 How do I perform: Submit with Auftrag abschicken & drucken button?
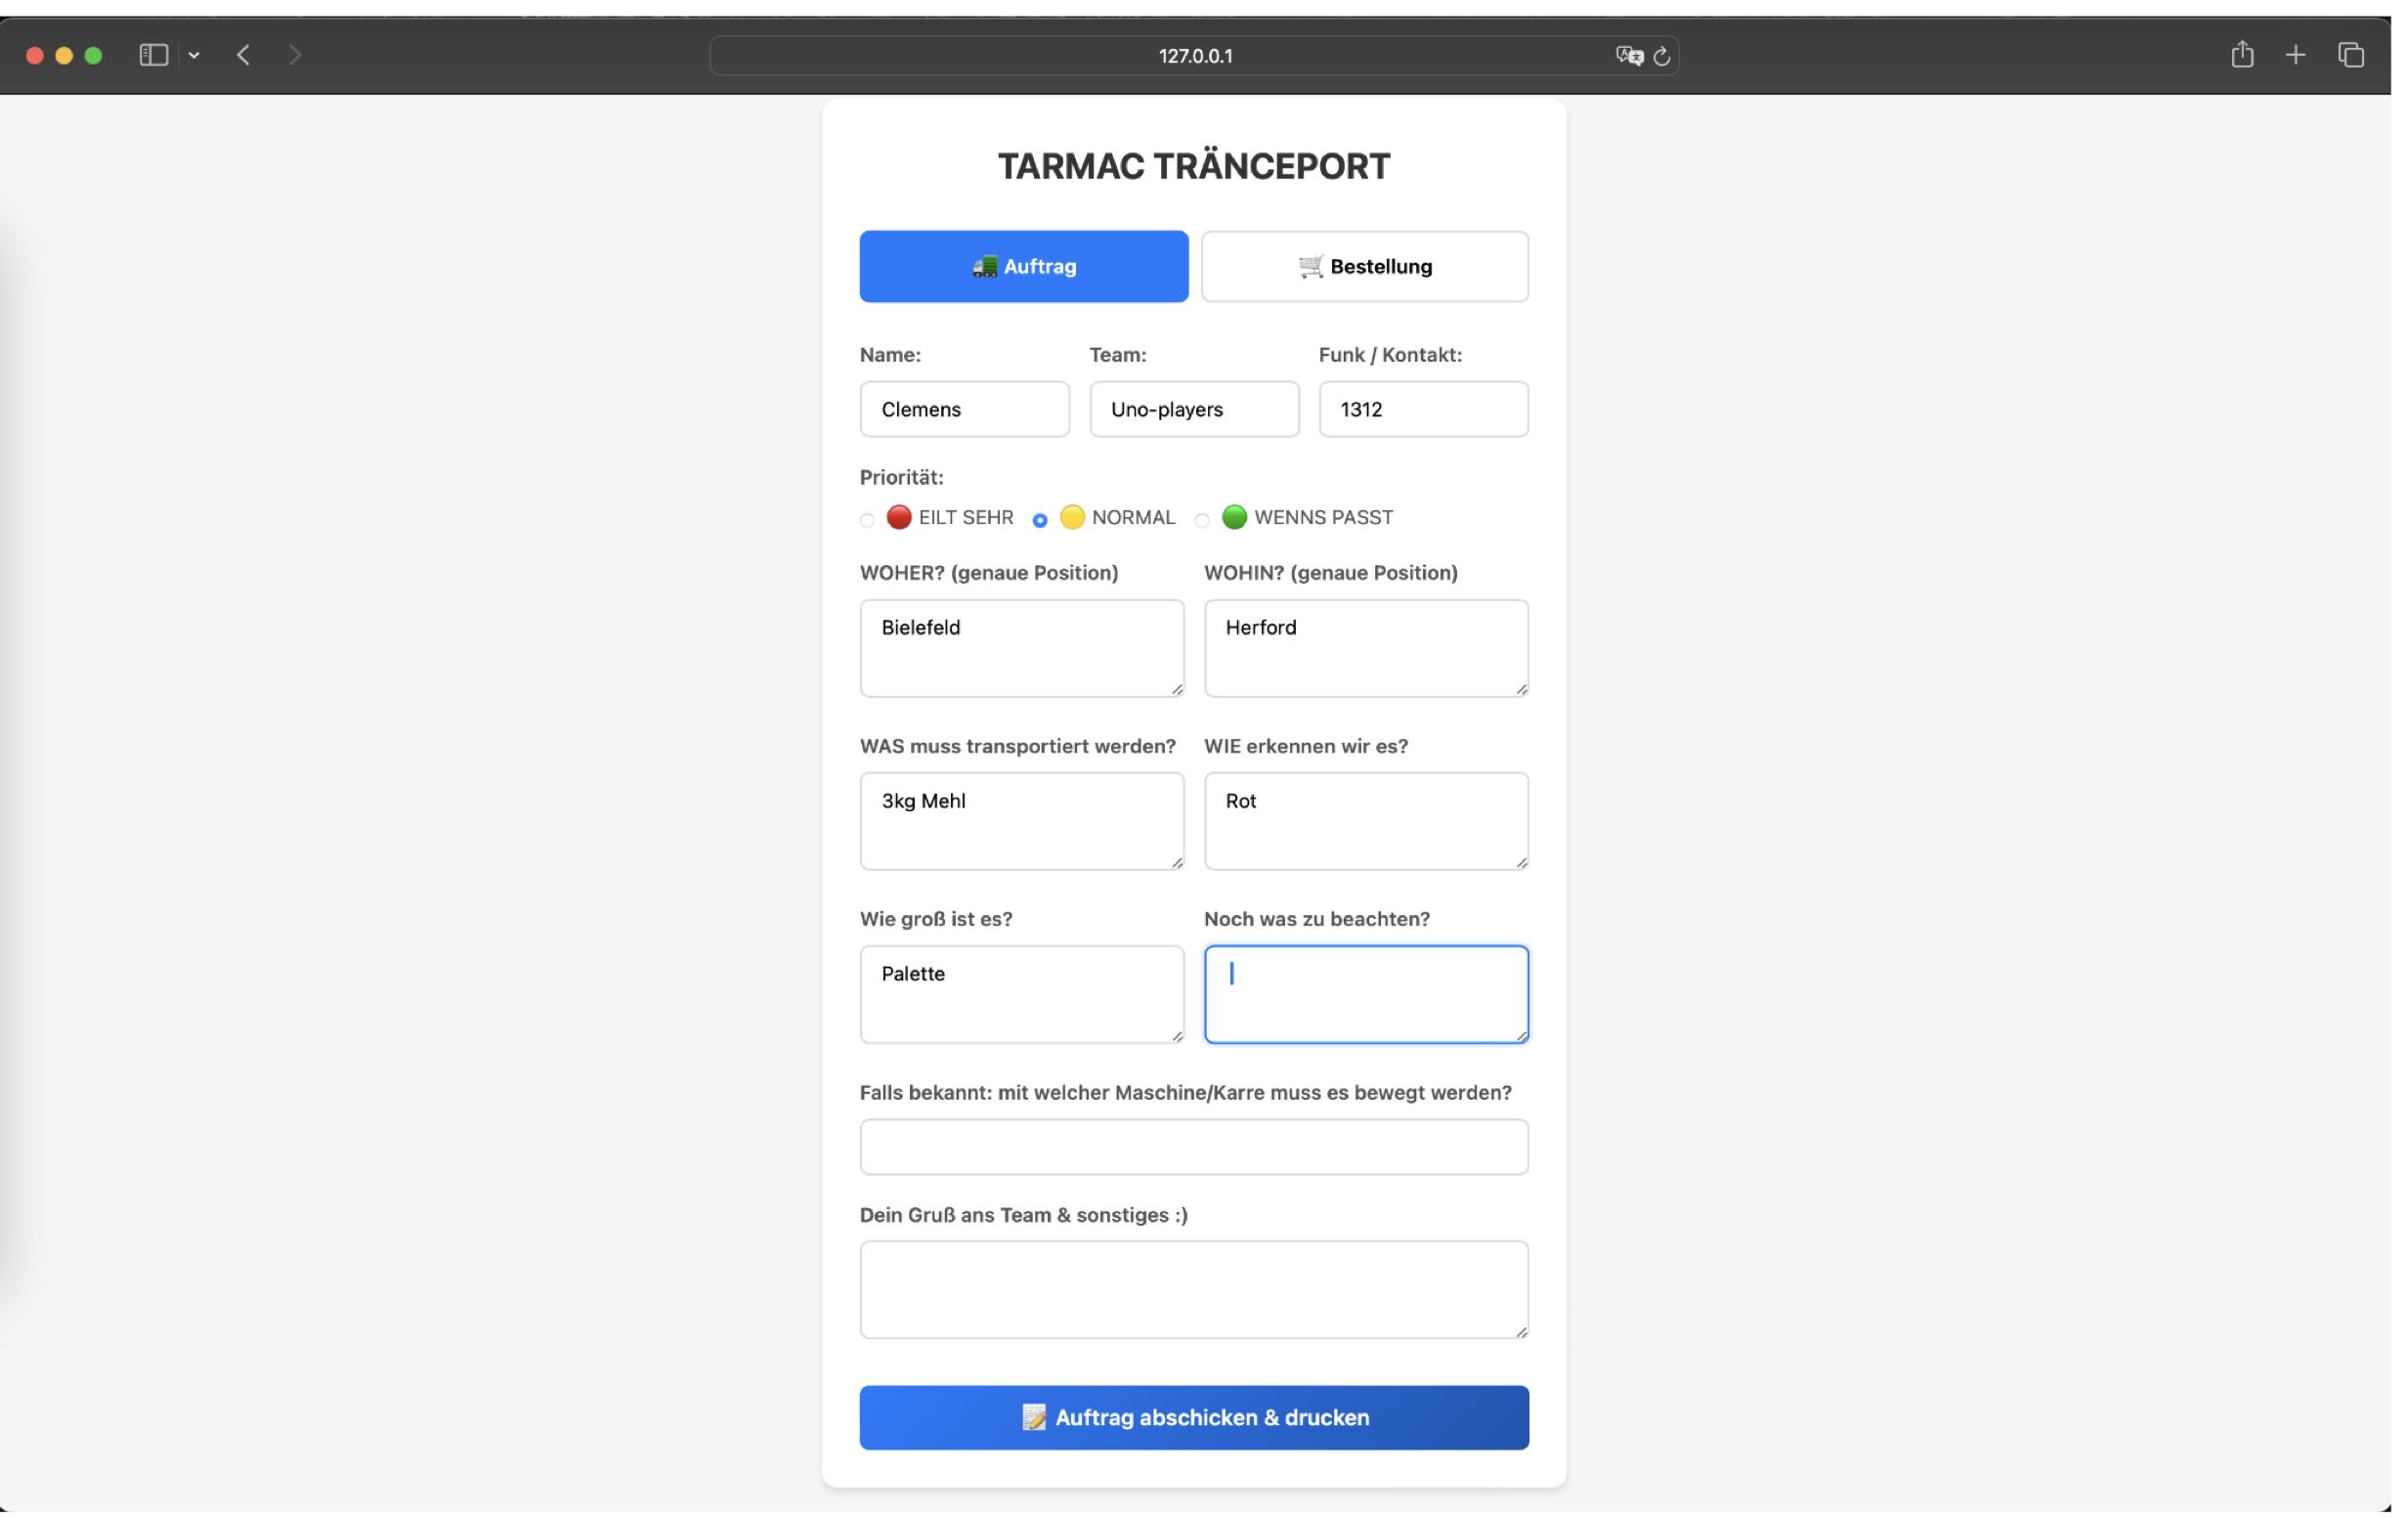click(1194, 1417)
